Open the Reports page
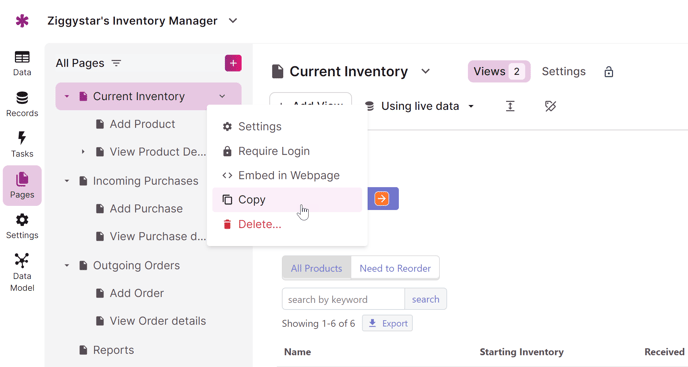Image resolution: width=688 pixels, height=367 pixels. [x=113, y=350]
